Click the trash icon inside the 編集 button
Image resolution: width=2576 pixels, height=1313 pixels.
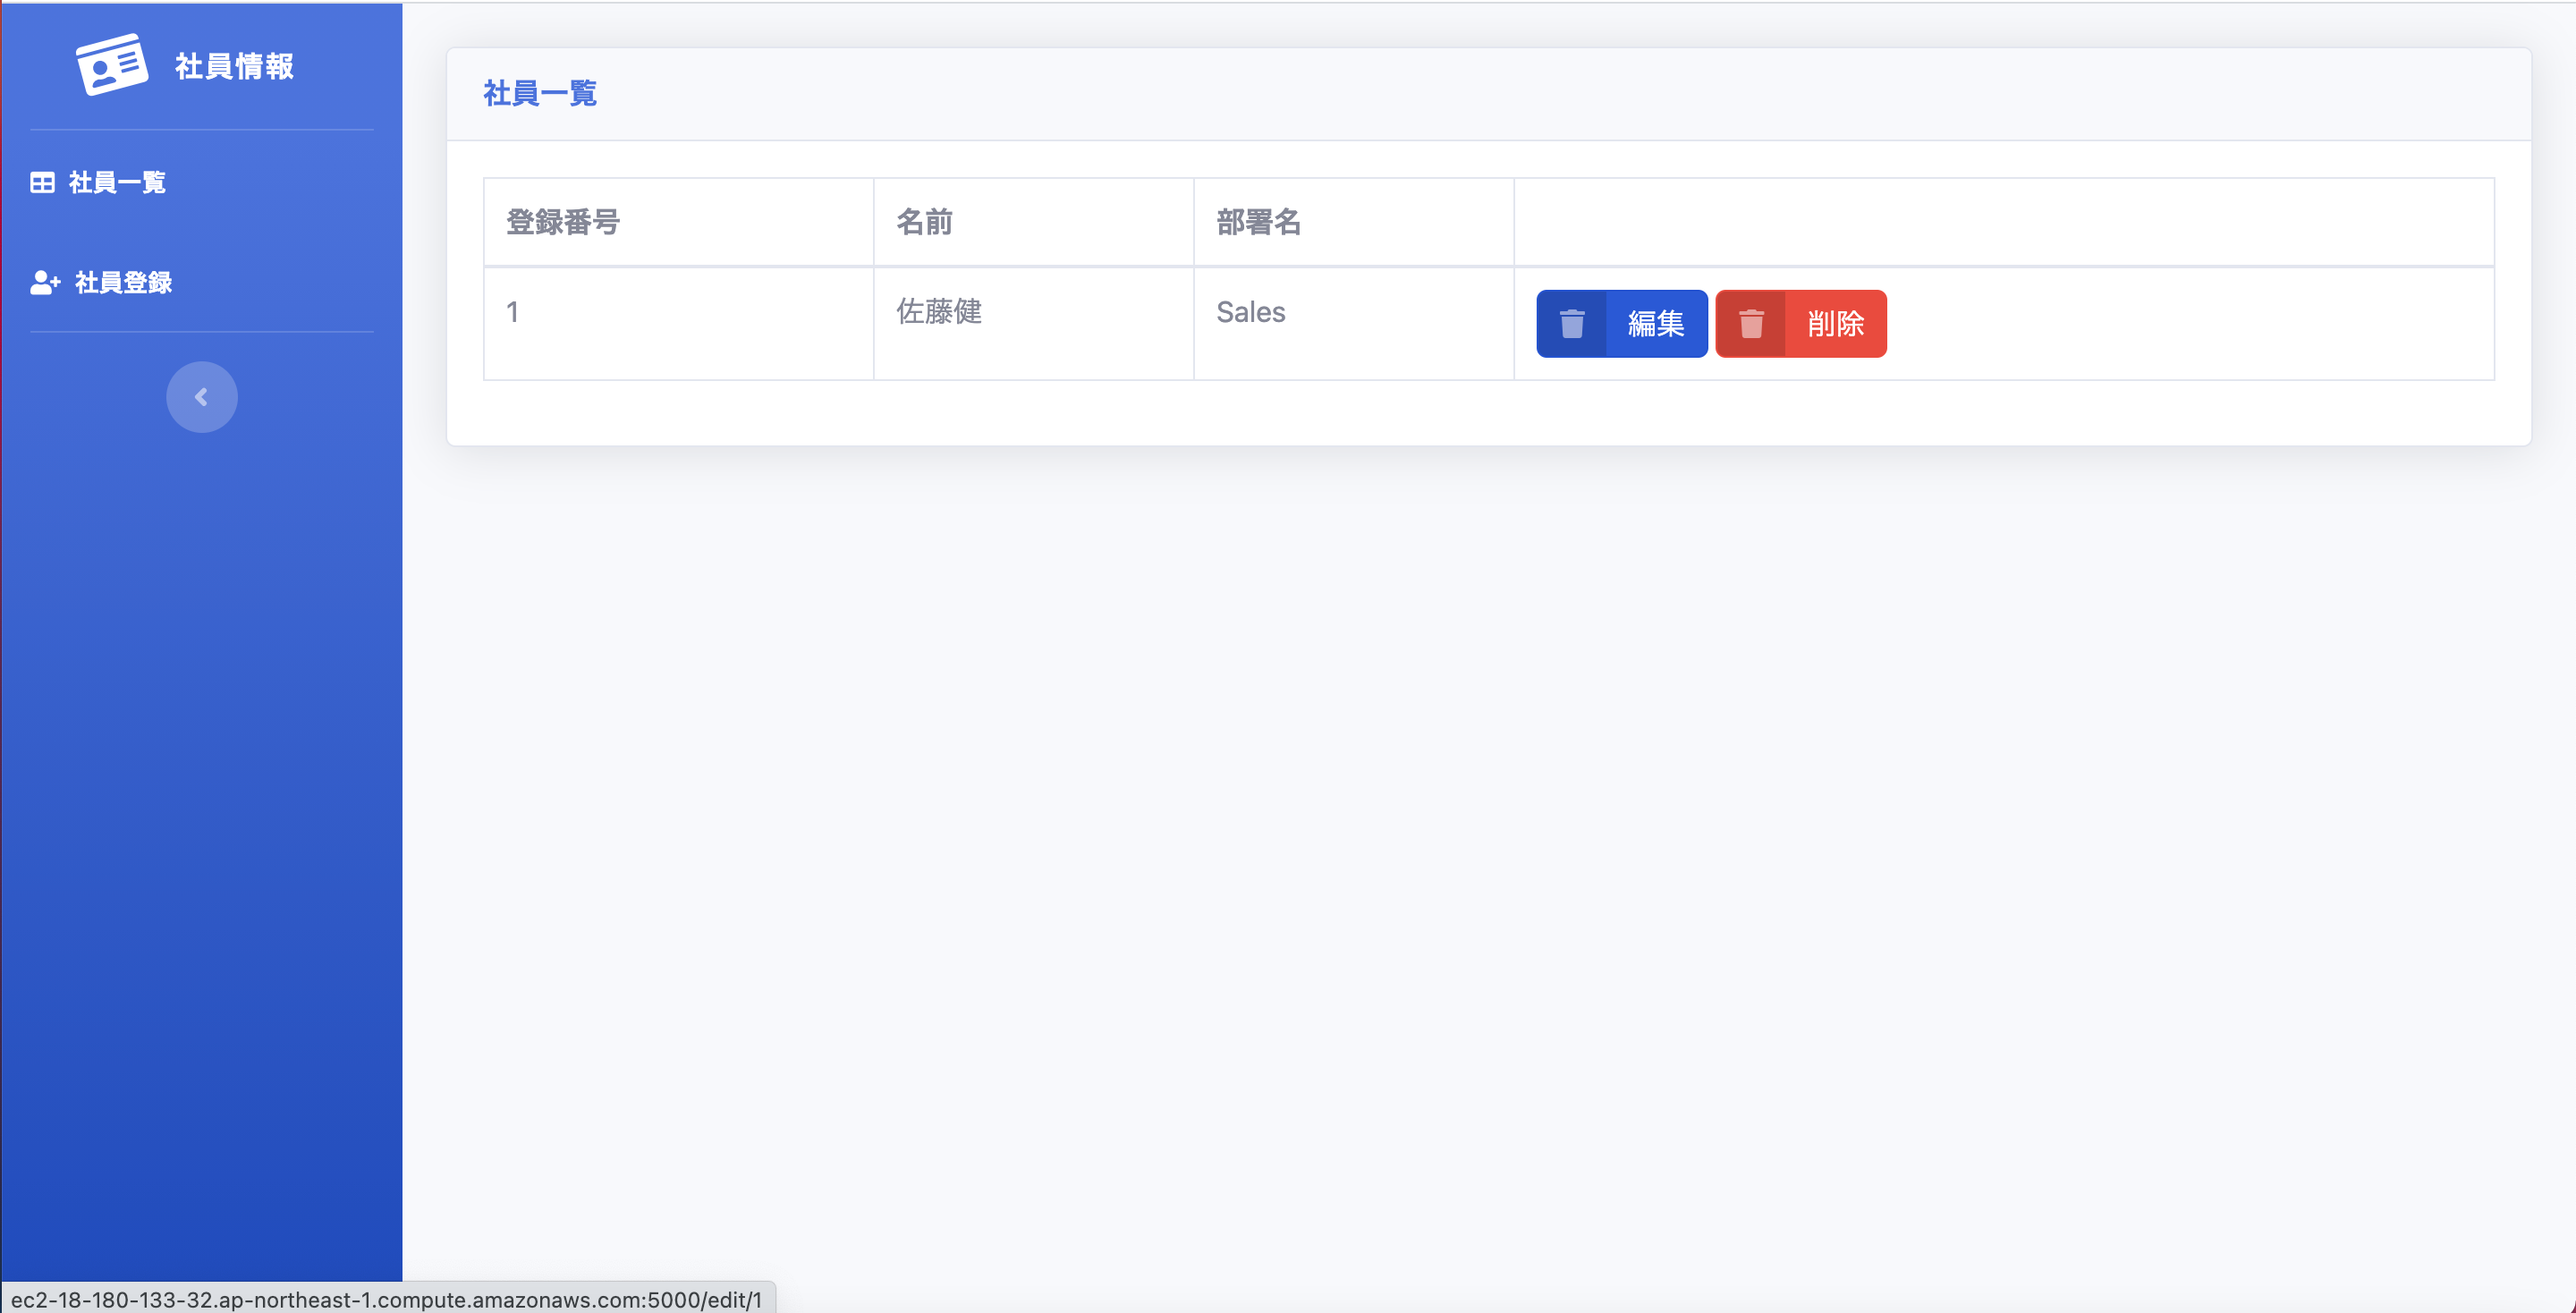1572,323
